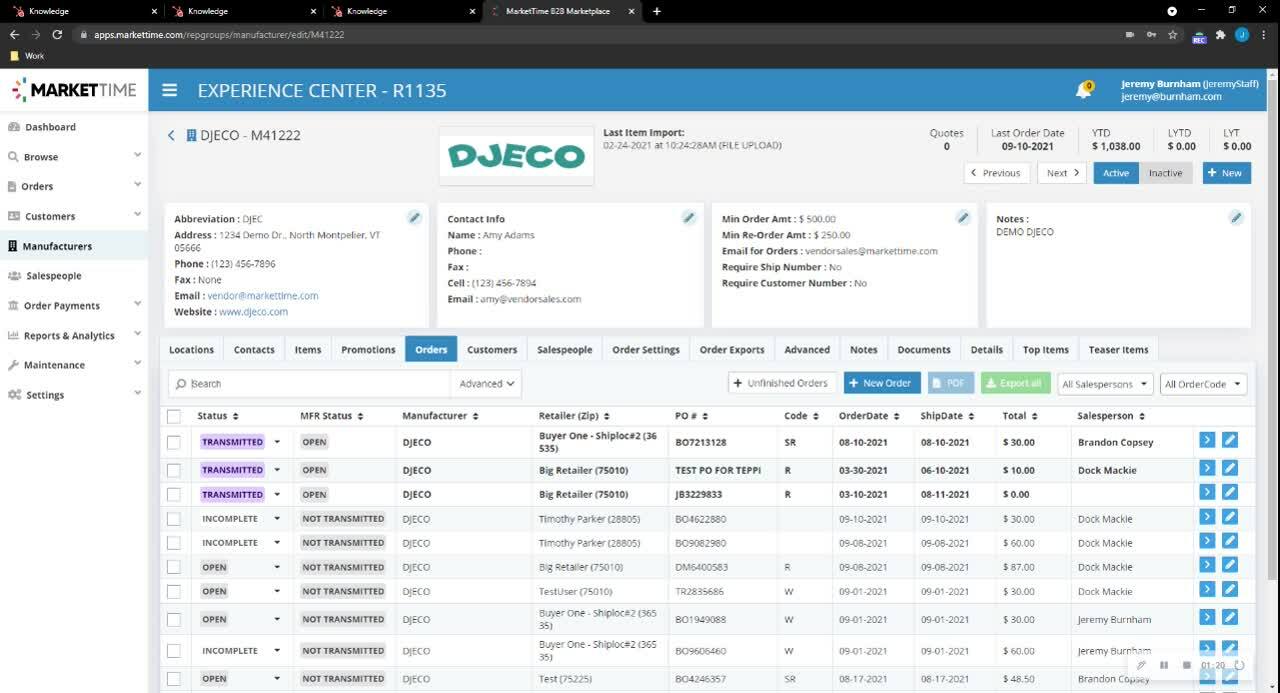Check the box for order BO4622880

(174, 519)
